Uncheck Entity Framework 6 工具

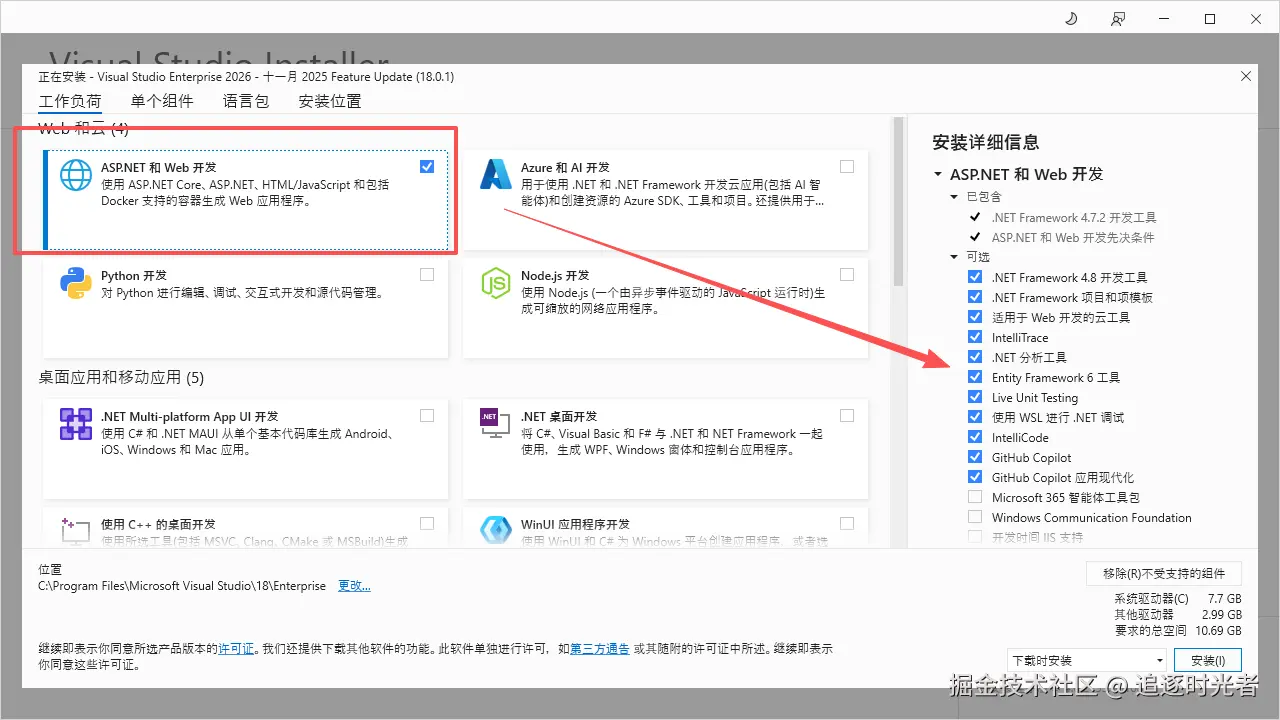(975, 377)
